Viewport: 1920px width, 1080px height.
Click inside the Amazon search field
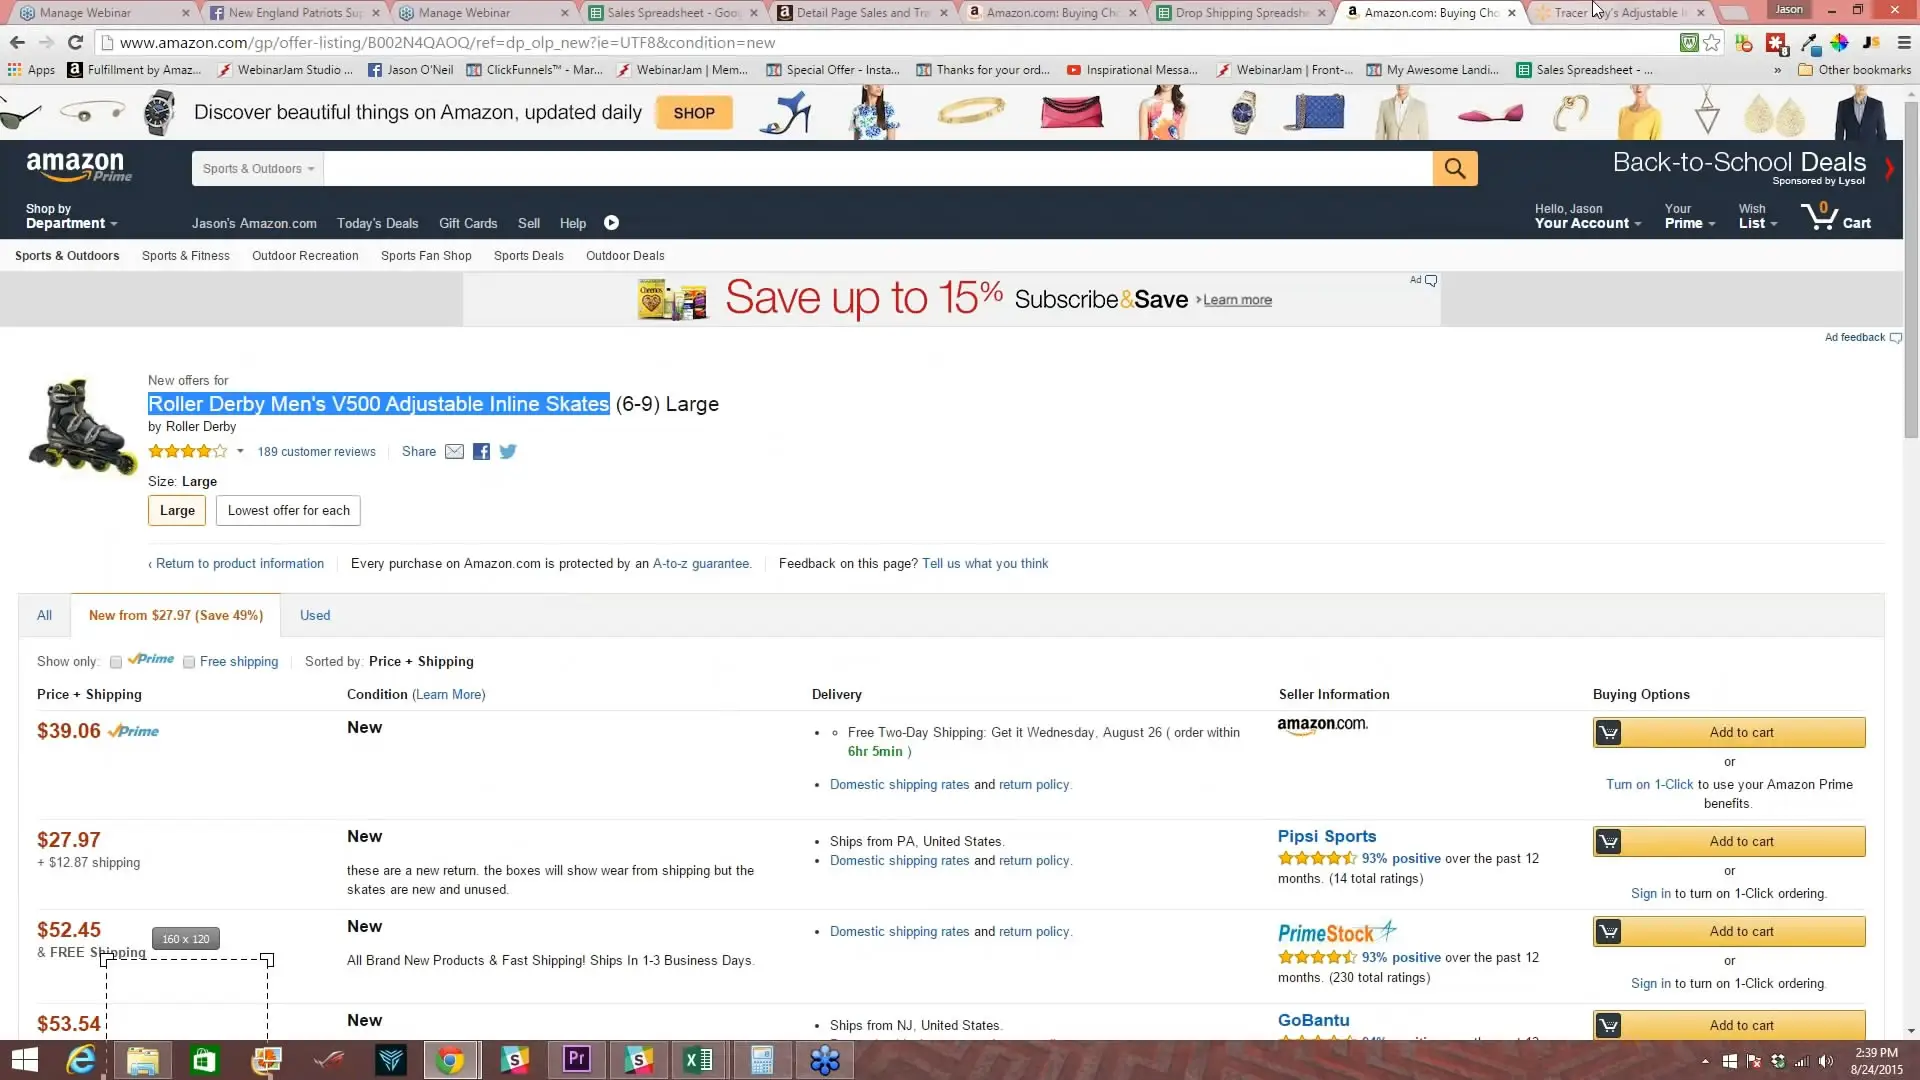click(x=878, y=169)
